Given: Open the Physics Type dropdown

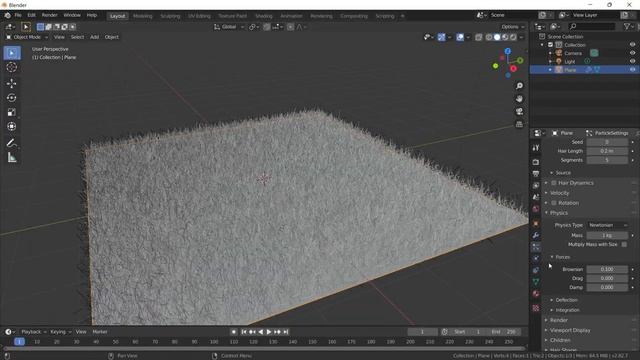Looking at the screenshot, I should 607,225.
